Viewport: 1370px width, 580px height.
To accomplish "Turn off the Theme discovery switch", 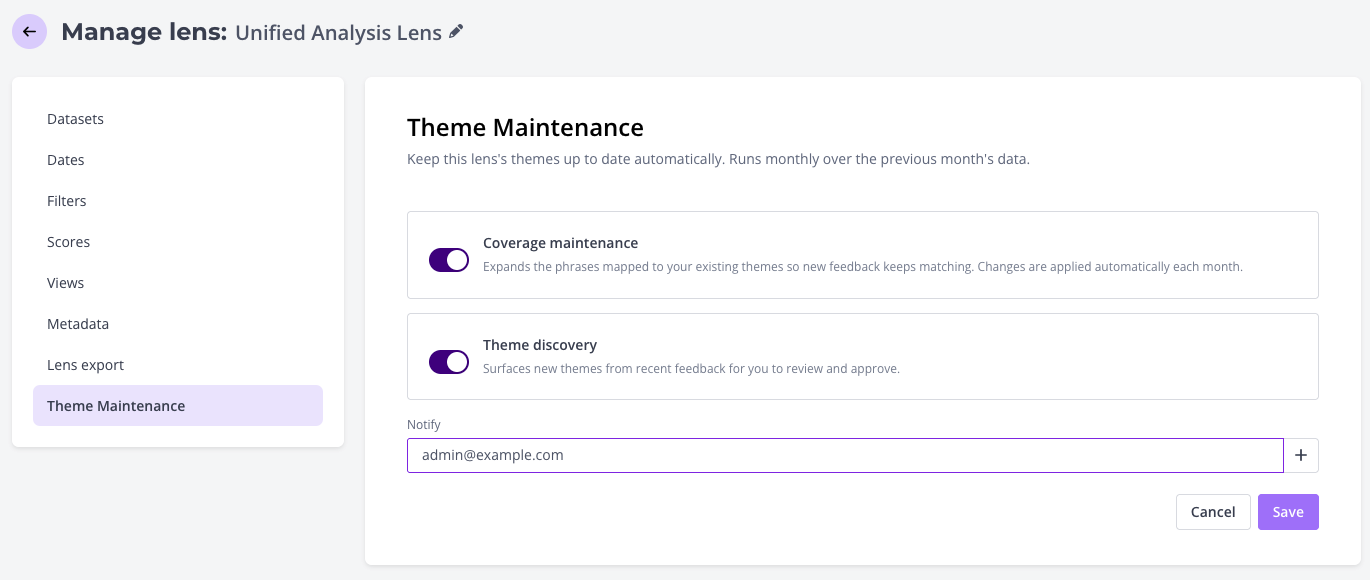I will pyautogui.click(x=449, y=362).
